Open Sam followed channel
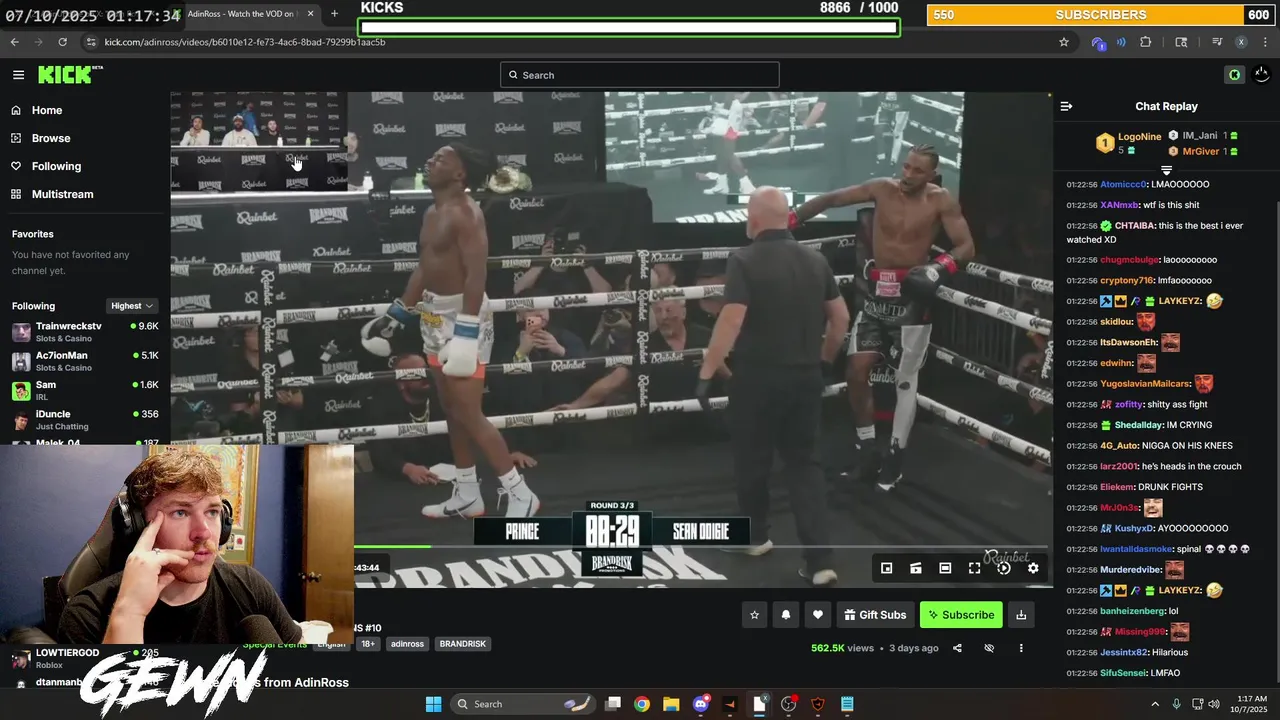The image size is (1280, 720). coord(85,390)
